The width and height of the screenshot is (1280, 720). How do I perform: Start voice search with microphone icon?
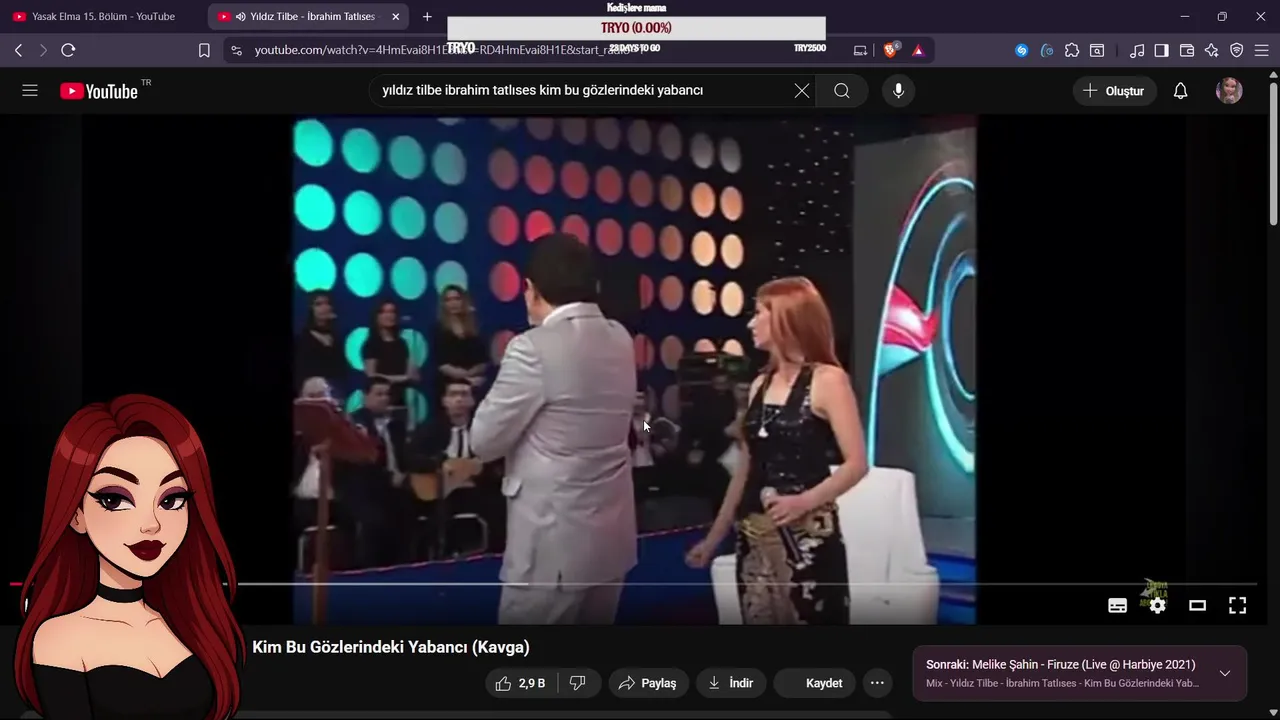pos(898,91)
